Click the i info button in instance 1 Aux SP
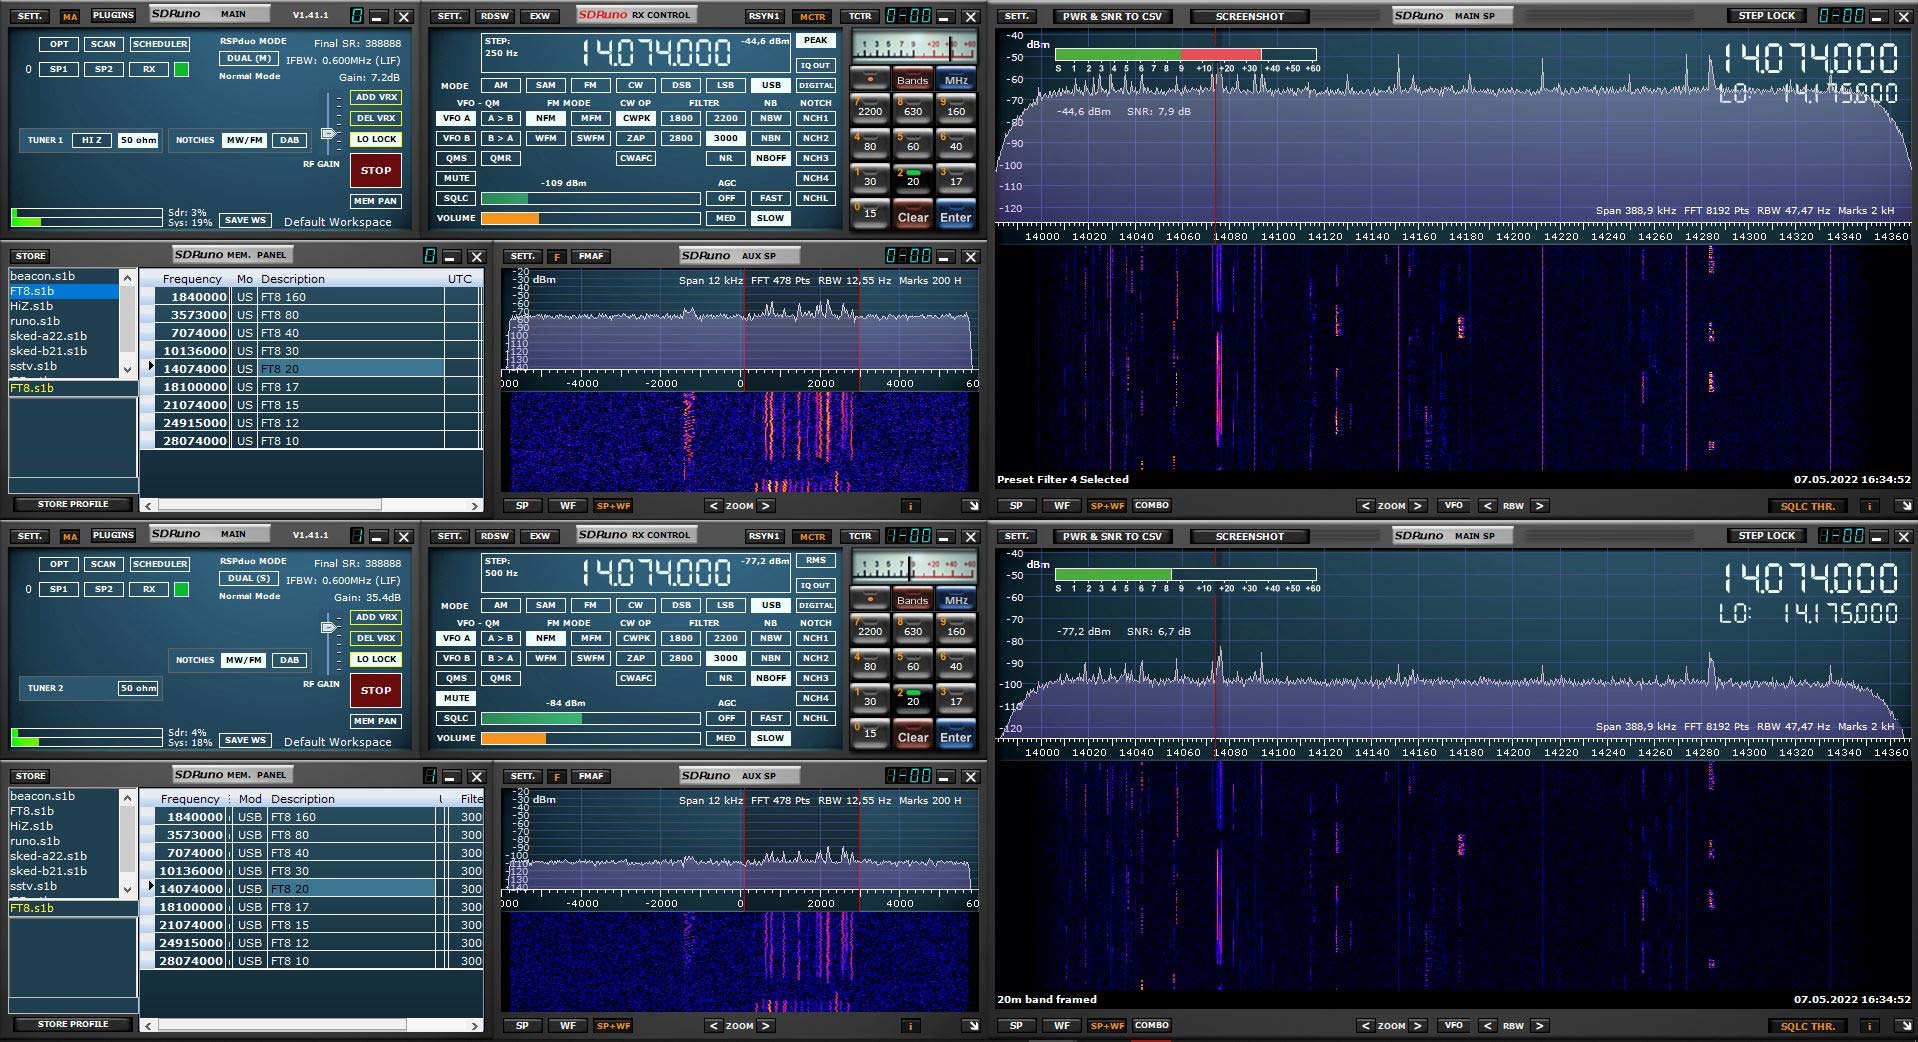 [x=910, y=1026]
